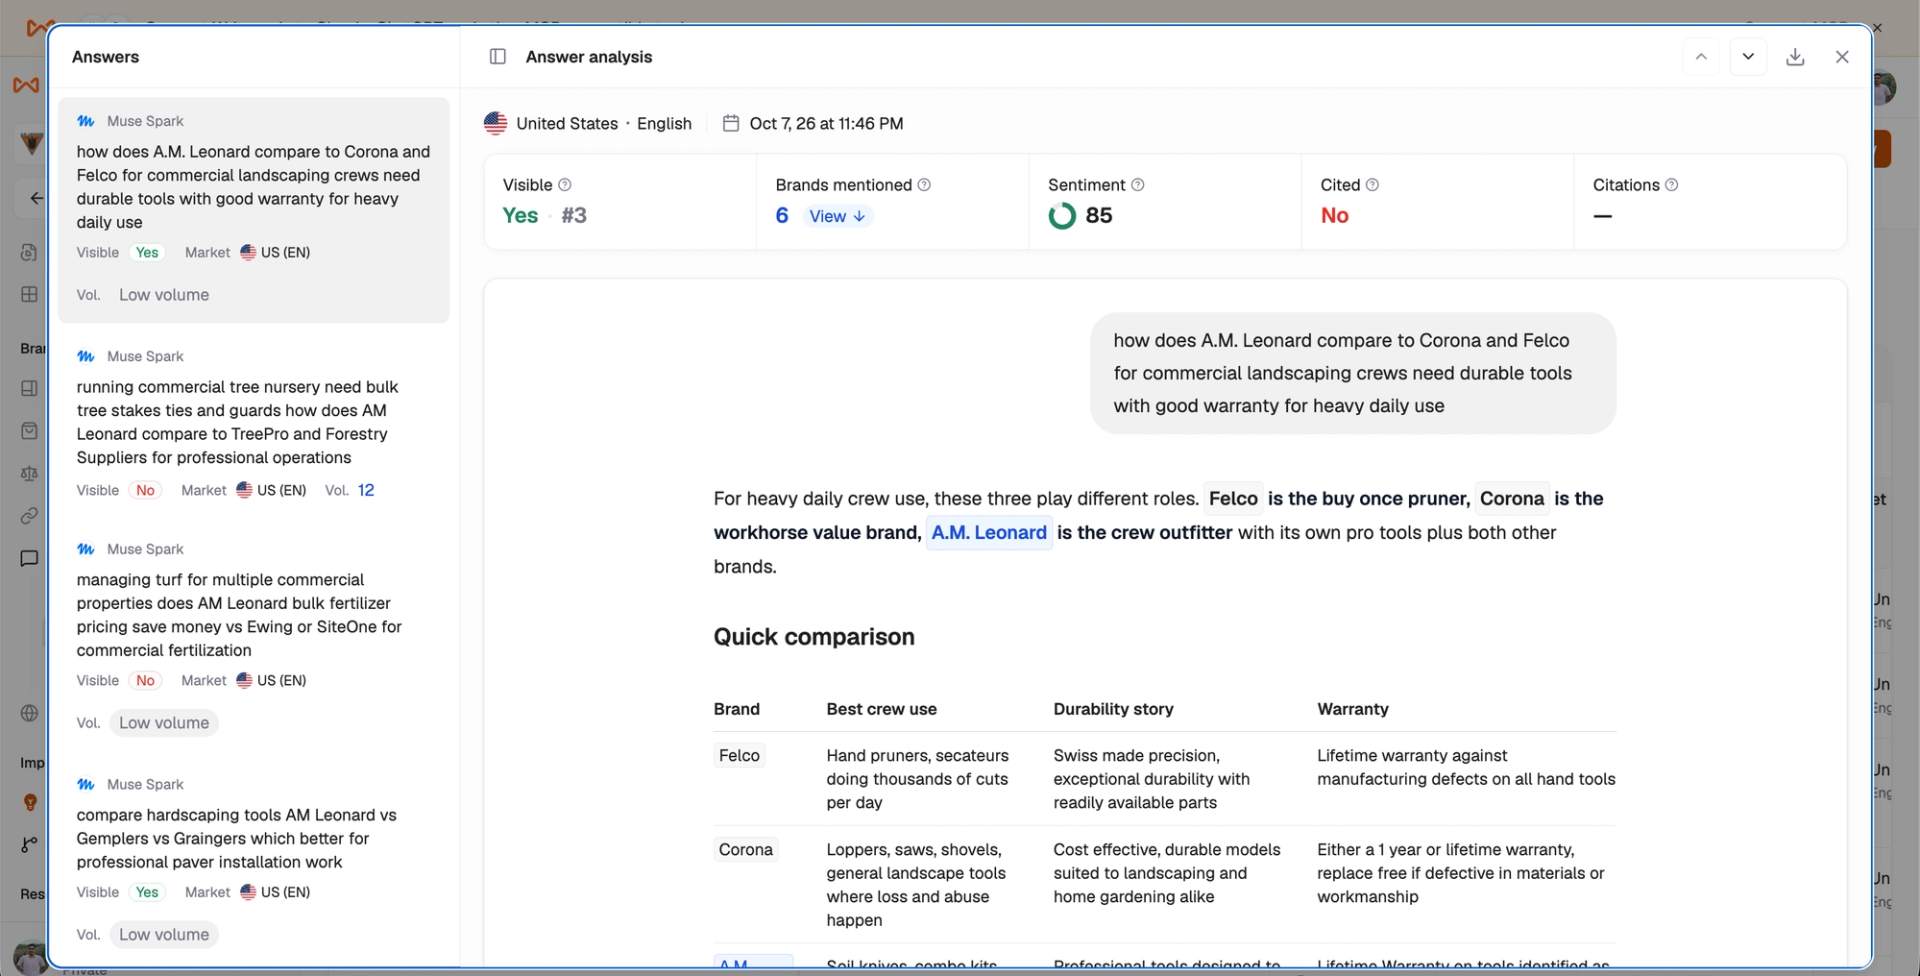The image size is (1920, 976).
Task: Go to the next answer with down chevron
Action: [1748, 57]
